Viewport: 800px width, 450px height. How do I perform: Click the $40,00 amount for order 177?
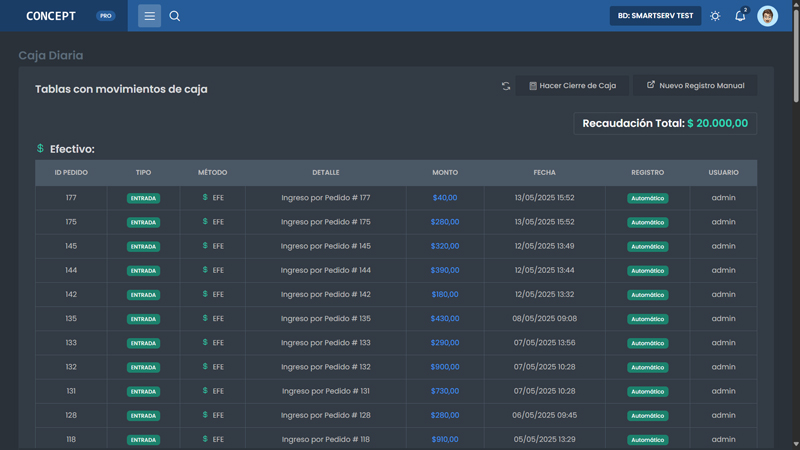click(x=445, y=198)
